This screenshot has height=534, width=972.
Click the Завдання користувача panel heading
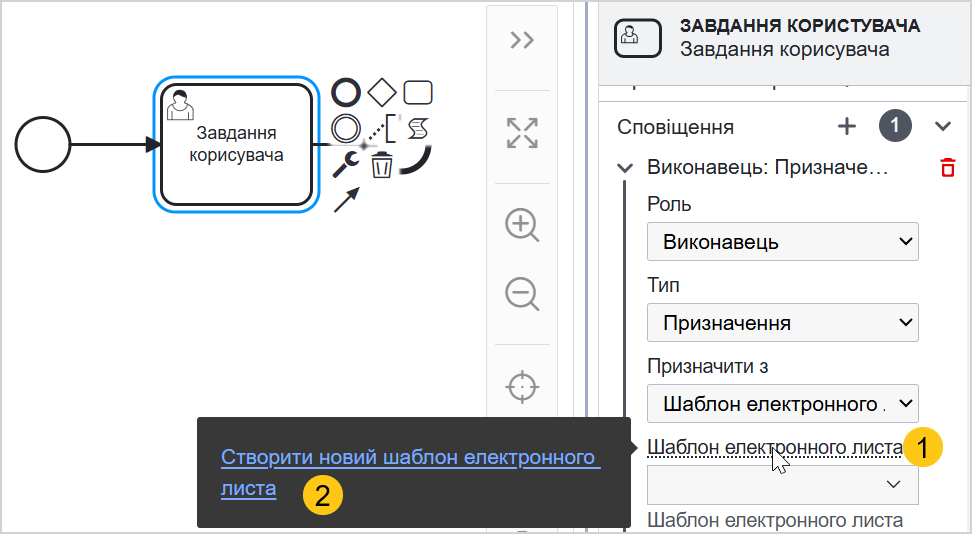point(800,26)
